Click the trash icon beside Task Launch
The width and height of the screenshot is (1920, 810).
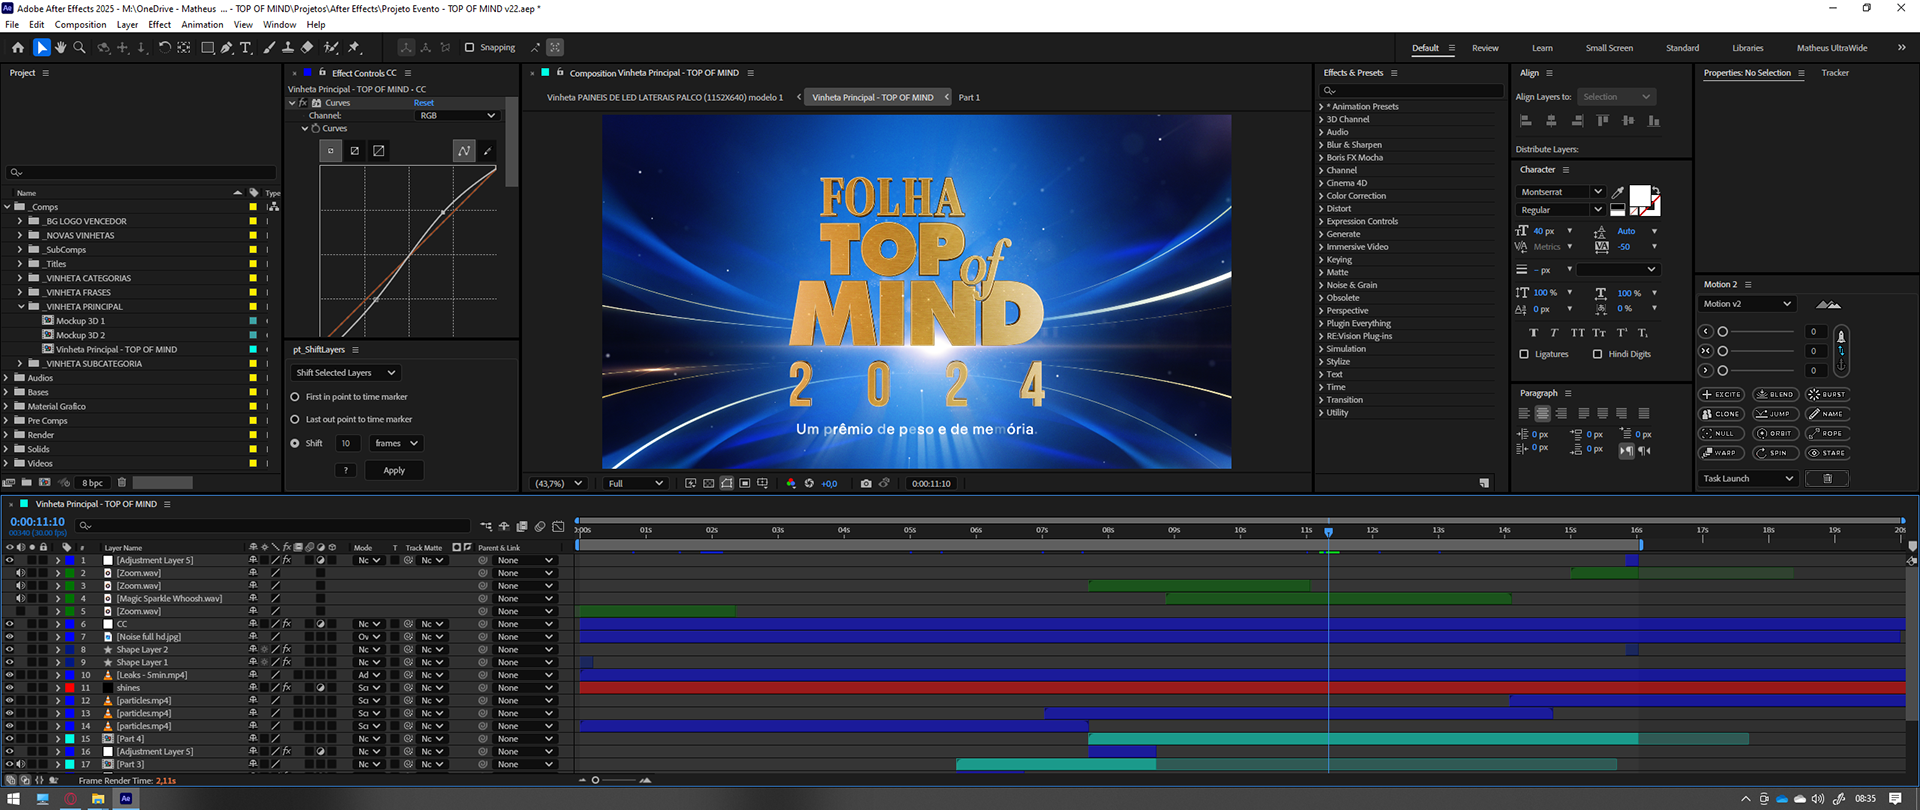(1827, 479)
